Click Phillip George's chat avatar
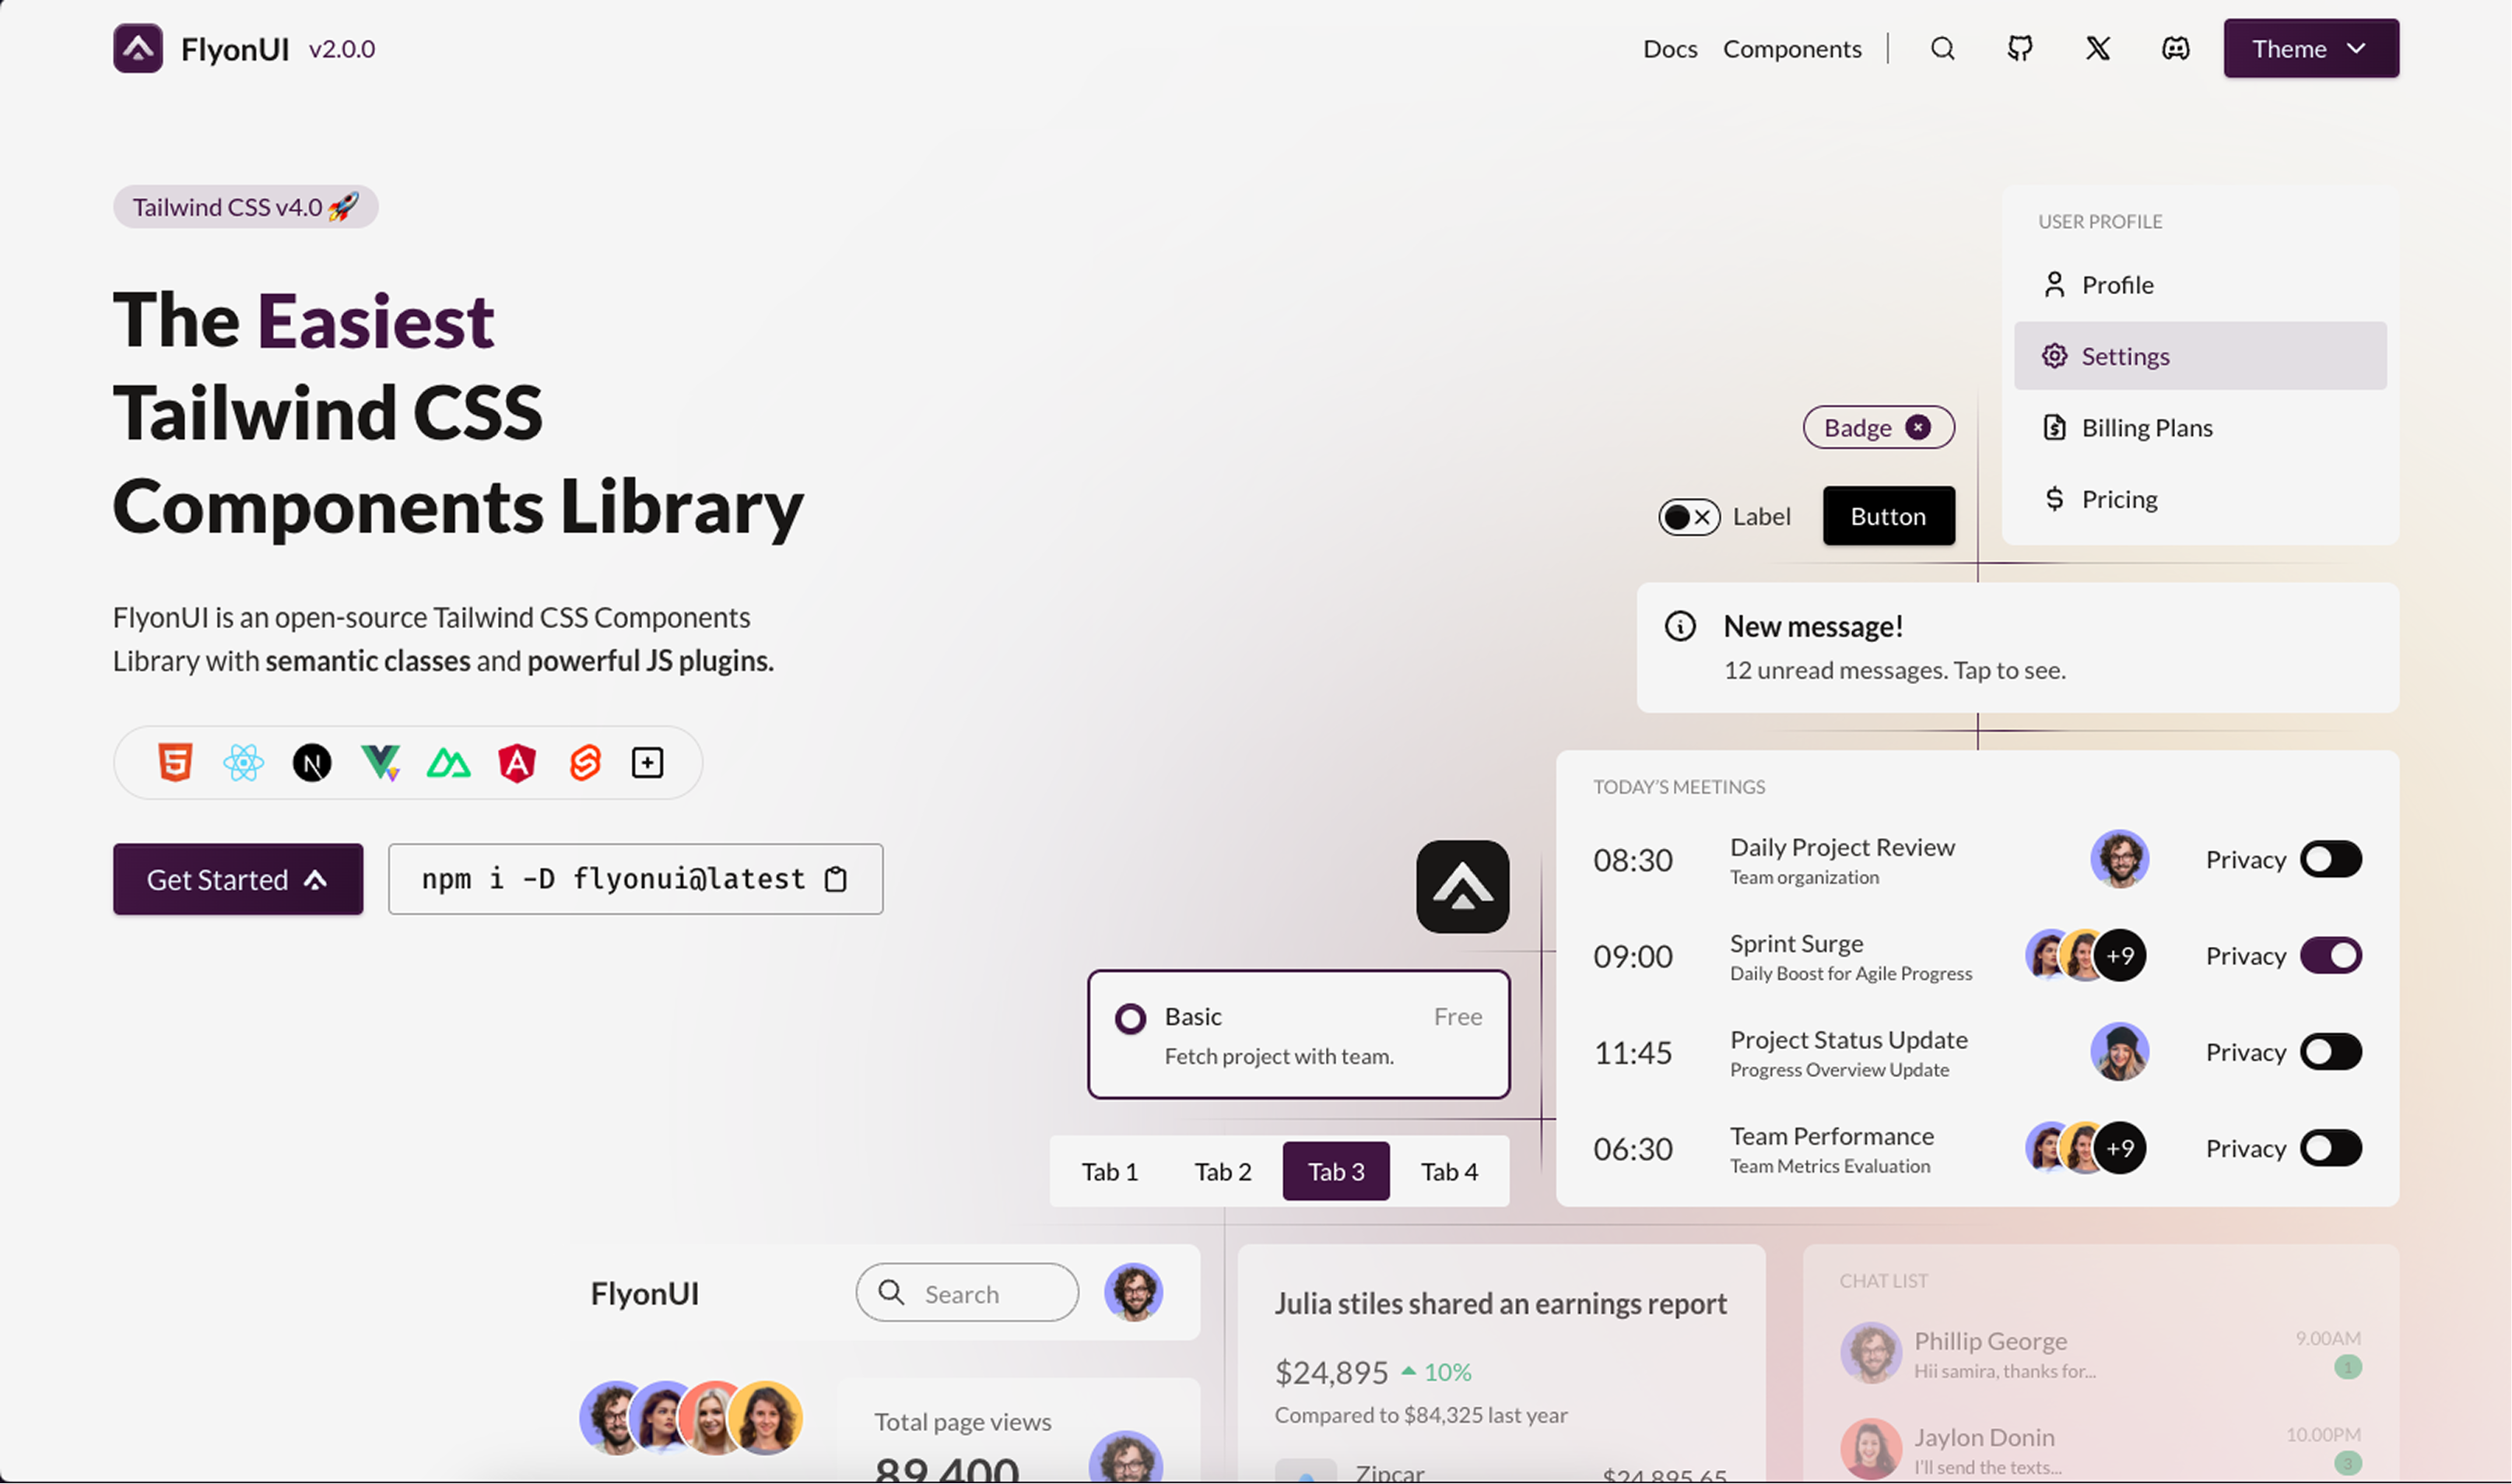 [x=1870, y=1353]
